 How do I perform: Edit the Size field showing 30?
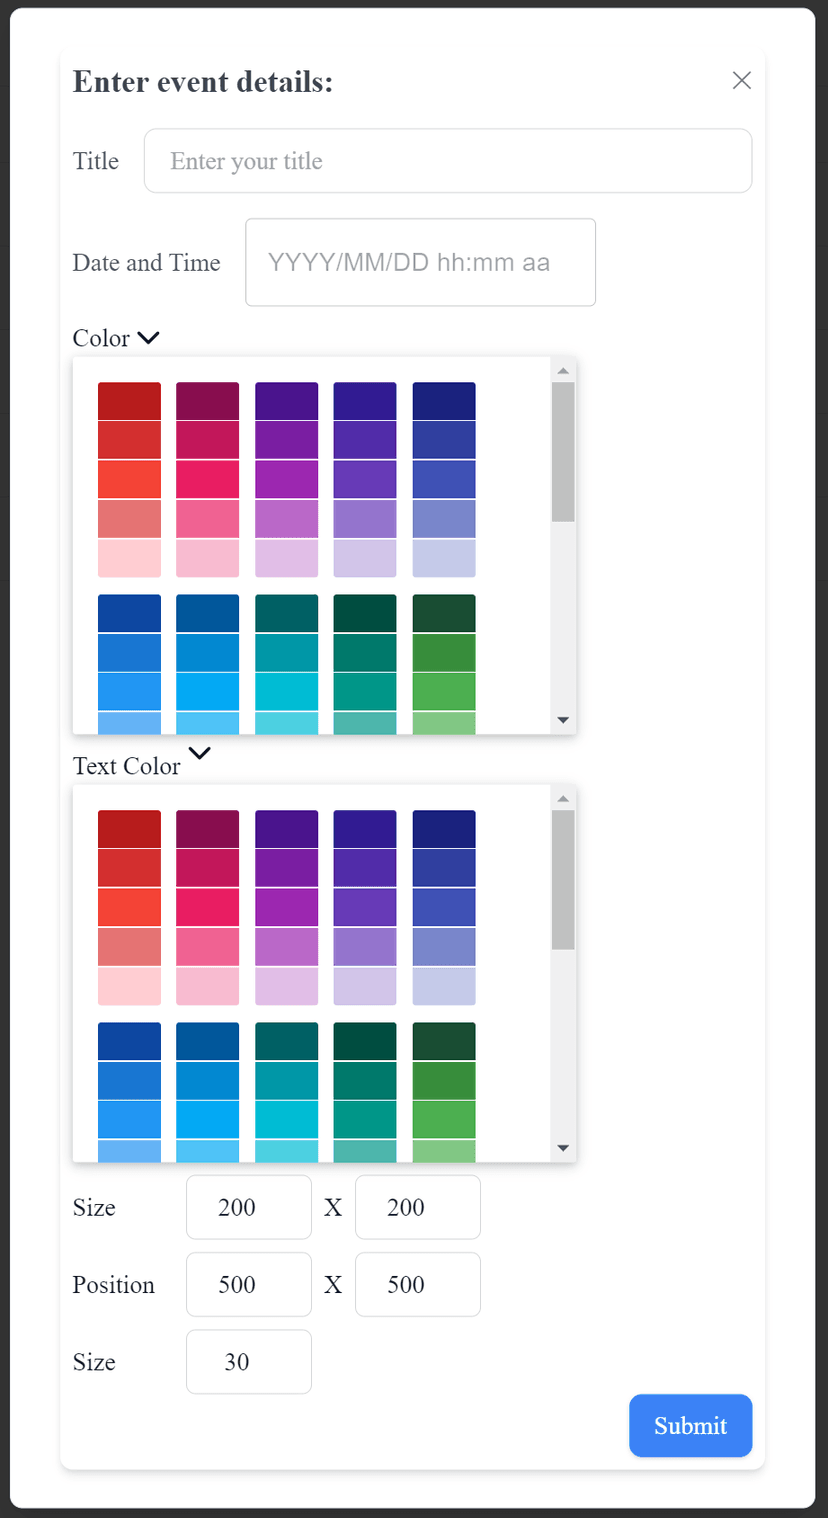point(249,1361)
